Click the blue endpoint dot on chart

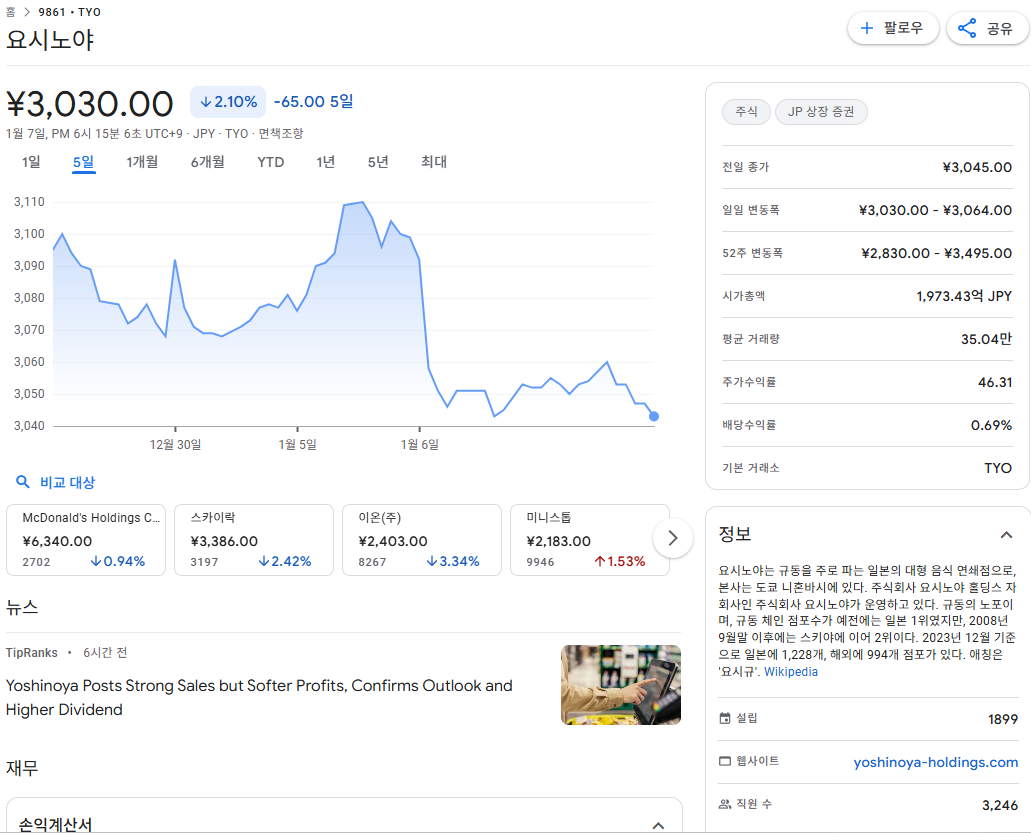click(x=654, y=416)
